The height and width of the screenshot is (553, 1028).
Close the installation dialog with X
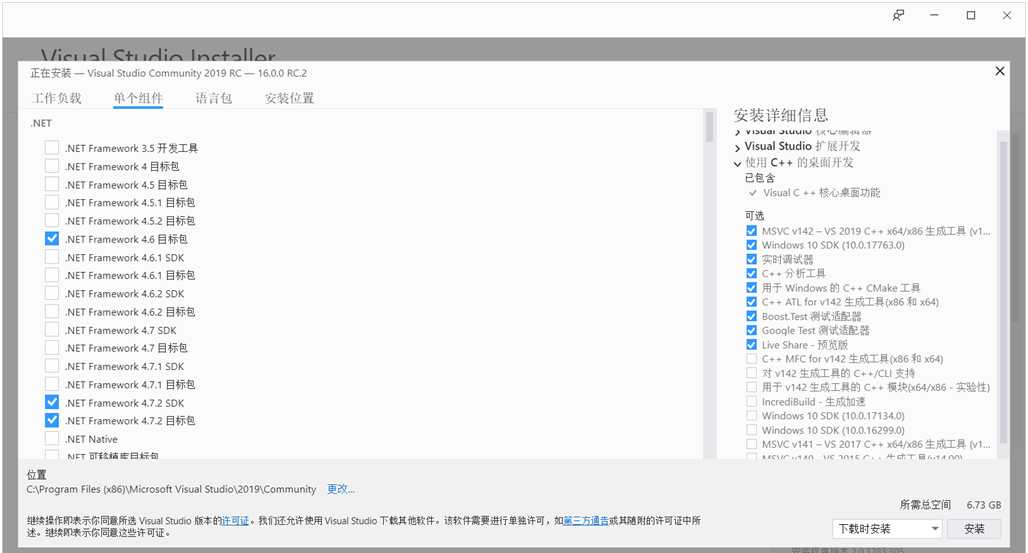(999, 71)
